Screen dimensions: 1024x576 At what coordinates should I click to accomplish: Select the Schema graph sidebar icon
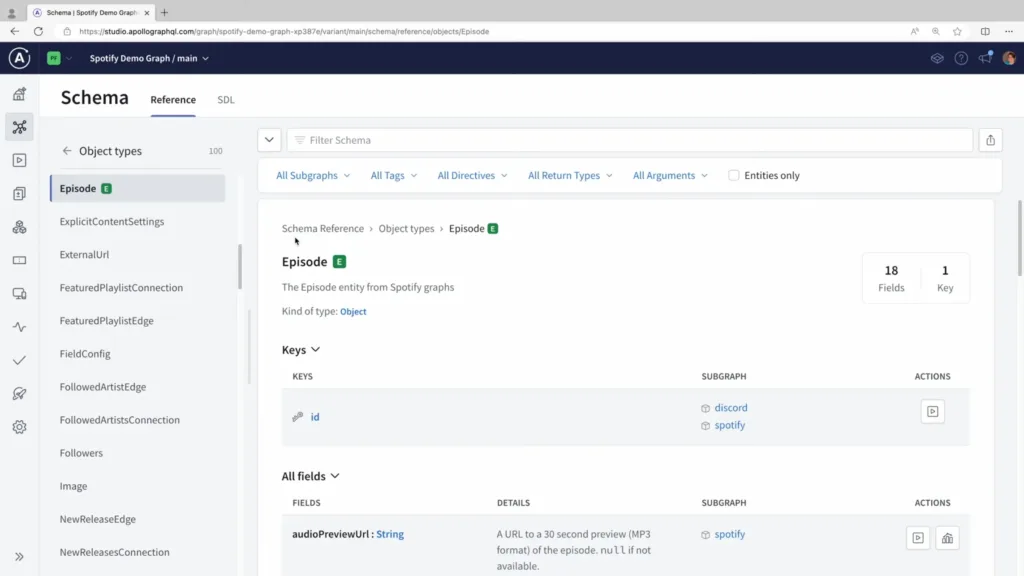coord(20,127)
